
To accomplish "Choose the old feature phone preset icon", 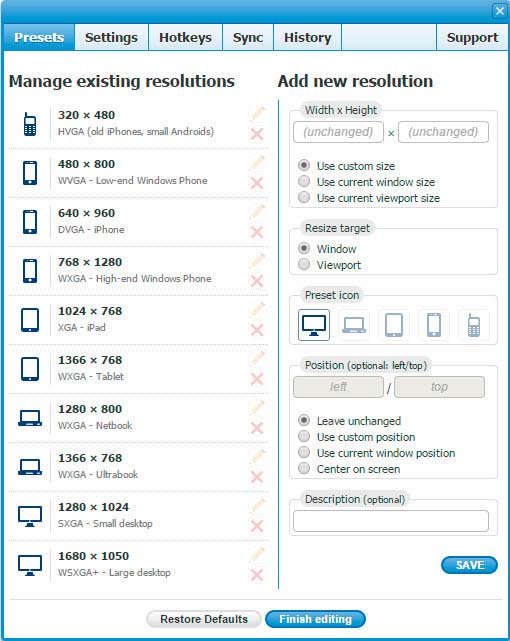I will click(x=474, y=325).
